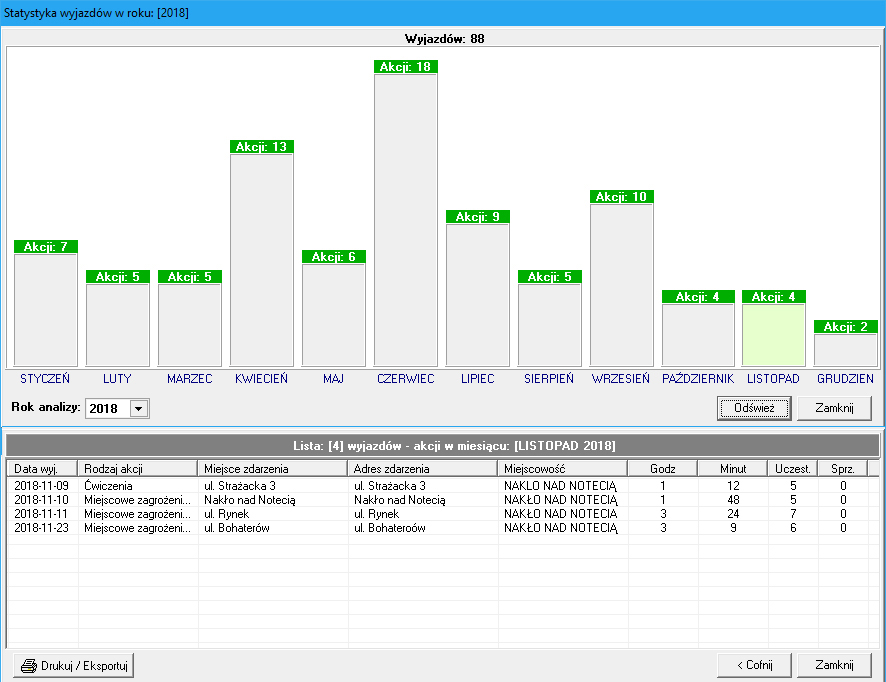Click the Nakło nad Notecią place cell
The width and height of the screenshot is (886, 682).
(x=250, y=499)
